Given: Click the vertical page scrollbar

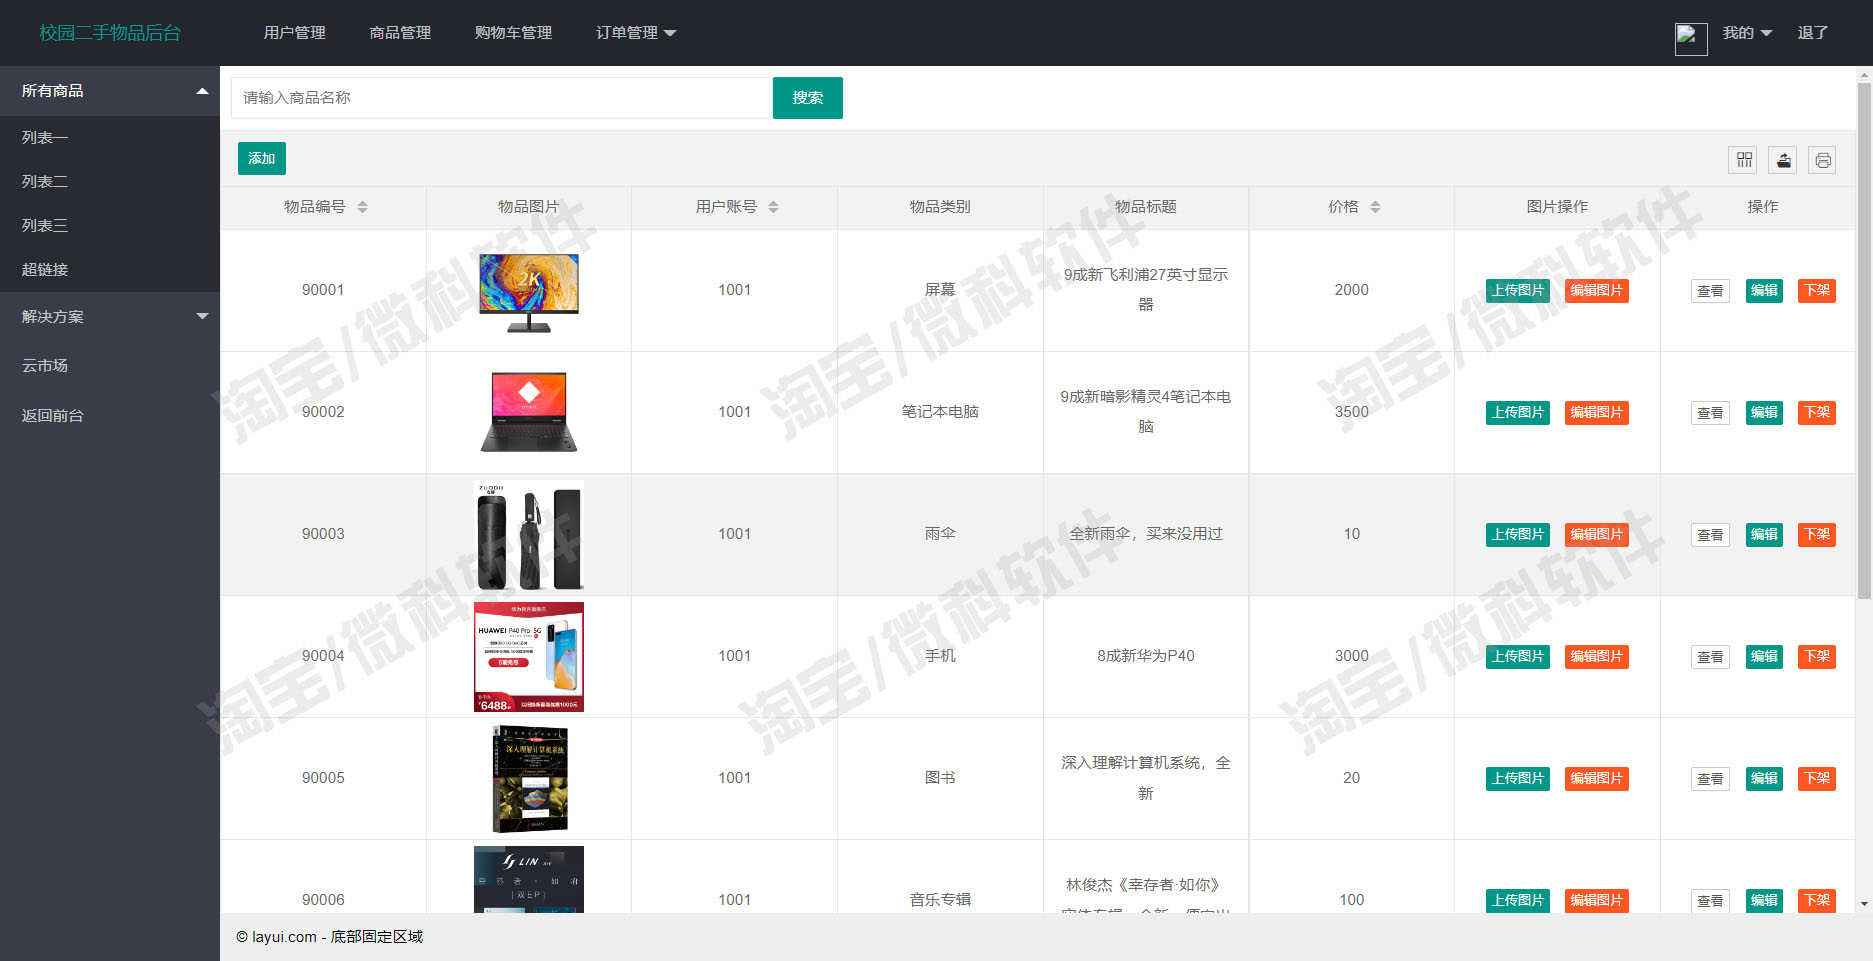Looking at the screenshot, I should pyautogui.click(x=1864, y=340).
